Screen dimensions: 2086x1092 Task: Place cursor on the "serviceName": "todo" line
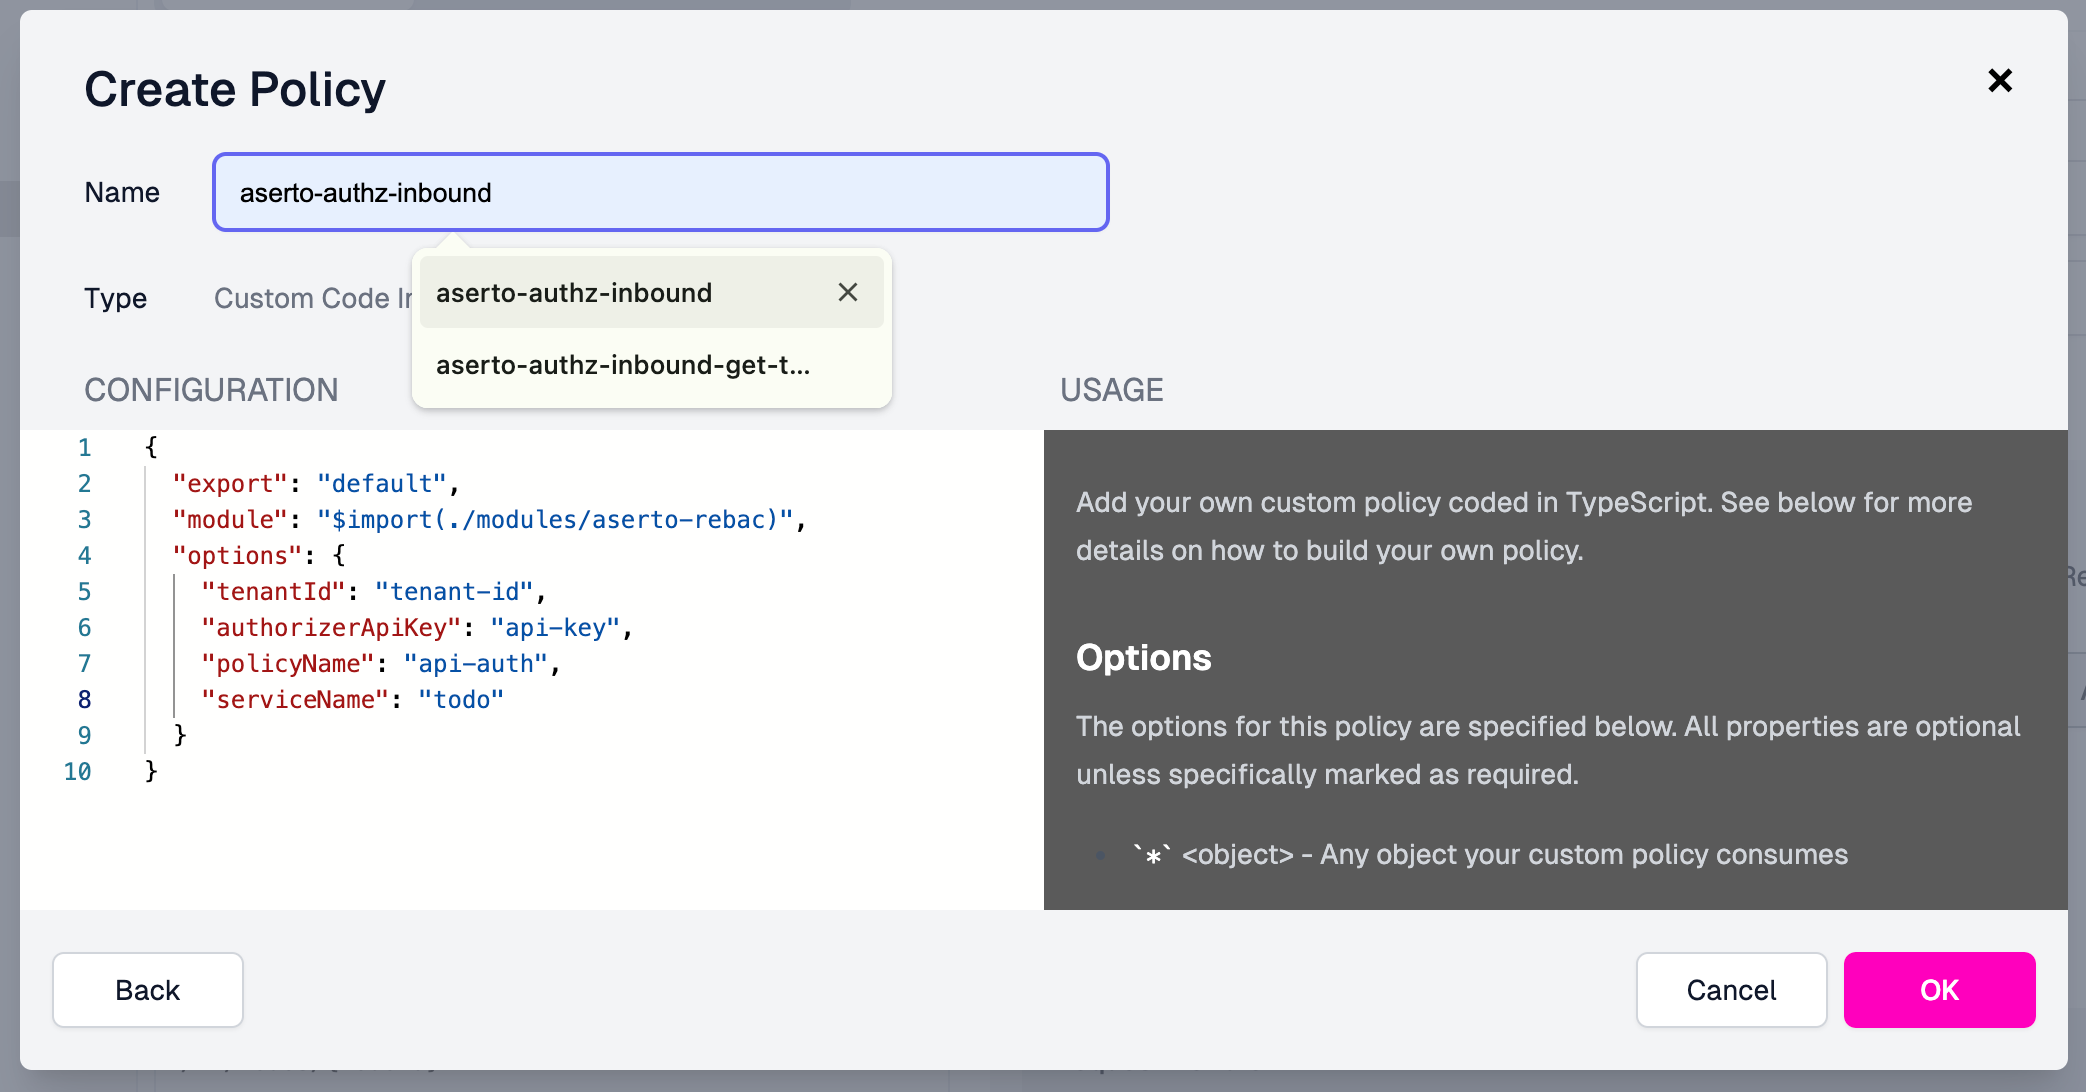coord(352,700)
